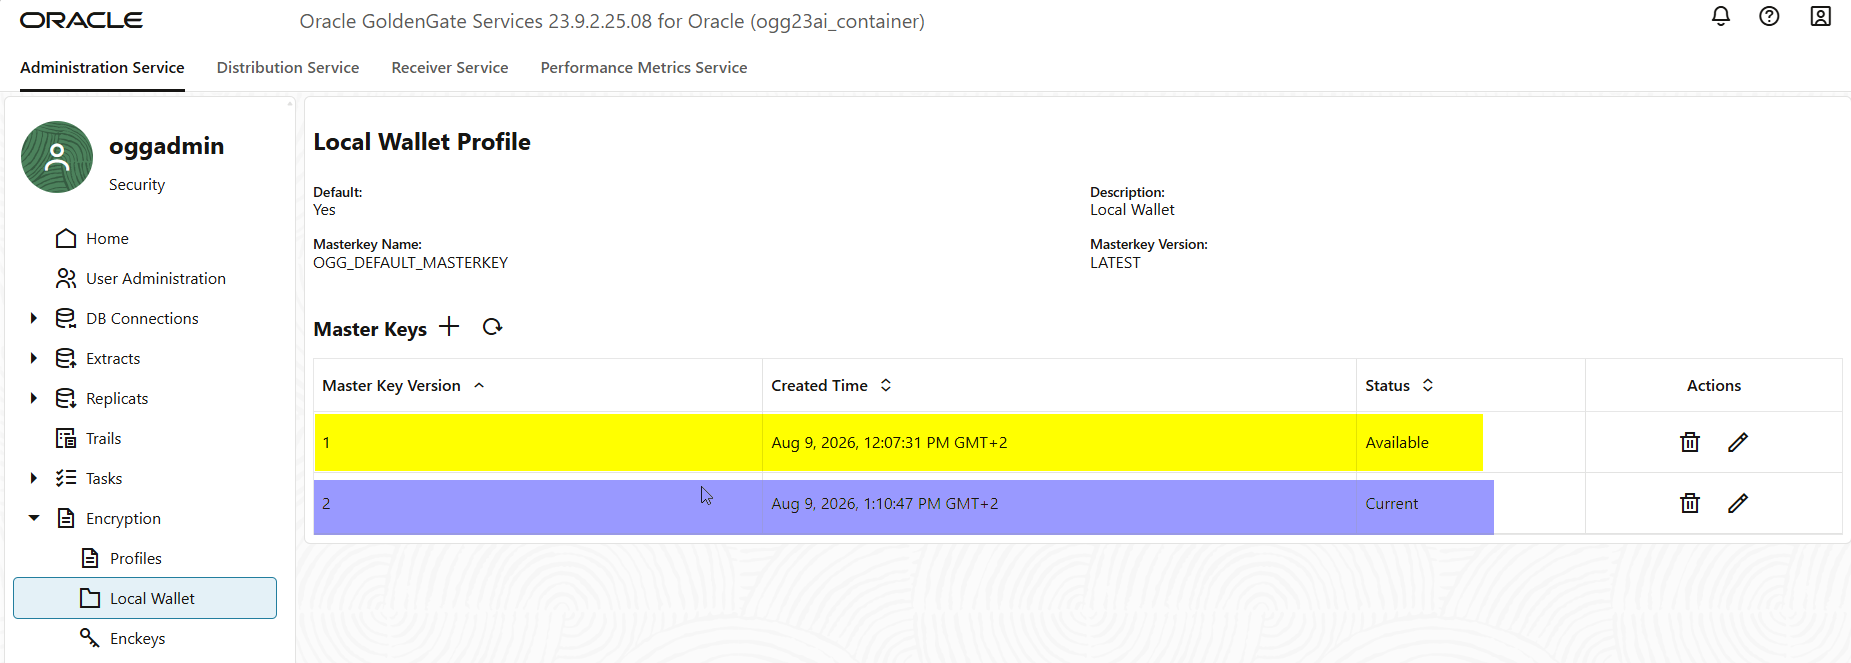Viewport: 1851px width, 663px height.
Task: Click the Local Wallet folder icon
Action: click(90, 598)
